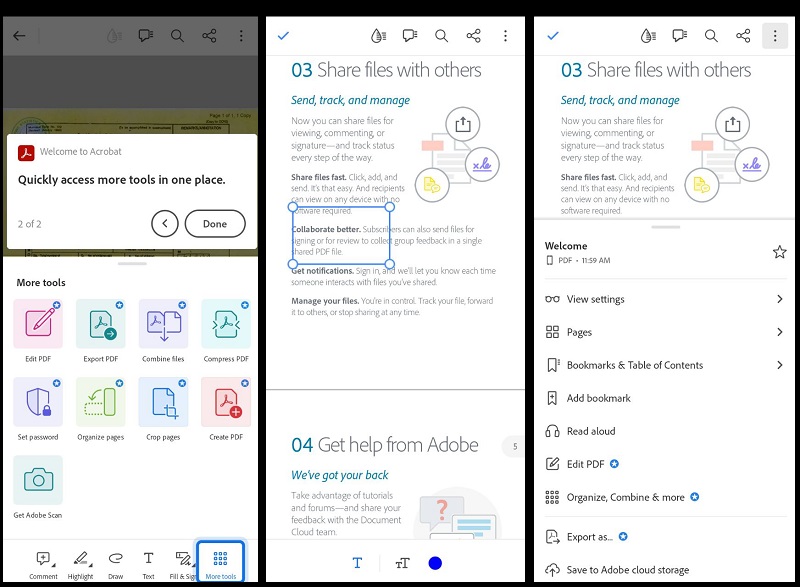Click the Done button in Welcome dialog
800x587 pixels.
click(215, 223)
